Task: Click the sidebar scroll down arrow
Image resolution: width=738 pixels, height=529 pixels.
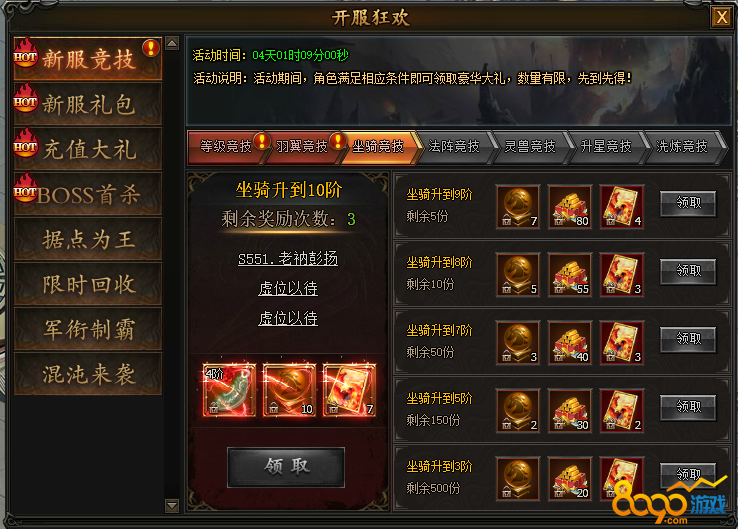Action: pyautogui.click(x=172, y=506)
